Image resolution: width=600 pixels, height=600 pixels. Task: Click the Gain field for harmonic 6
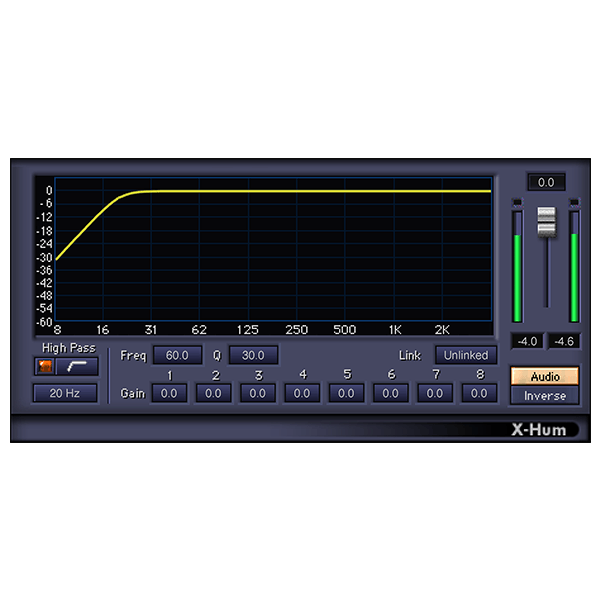pos(390,394)
